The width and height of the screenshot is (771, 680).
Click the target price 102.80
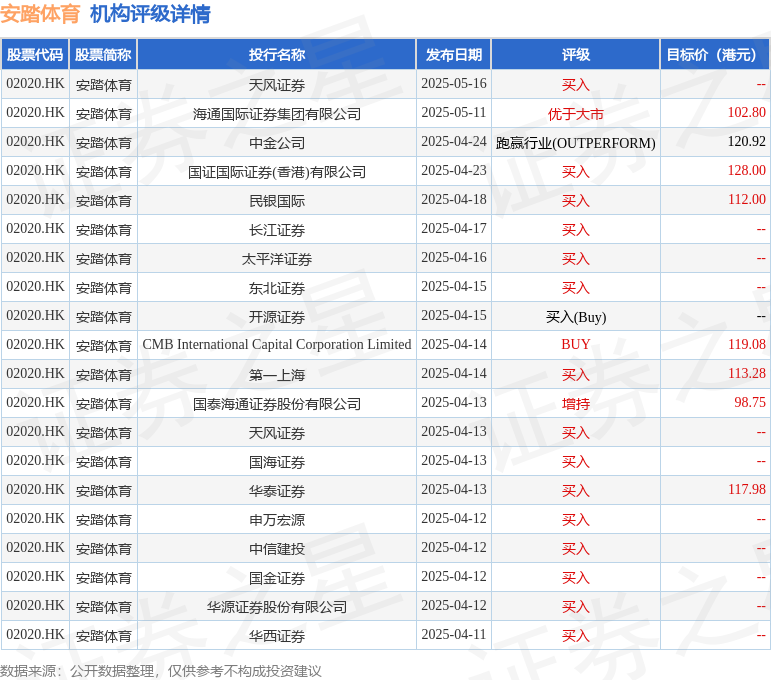[746, 113]
